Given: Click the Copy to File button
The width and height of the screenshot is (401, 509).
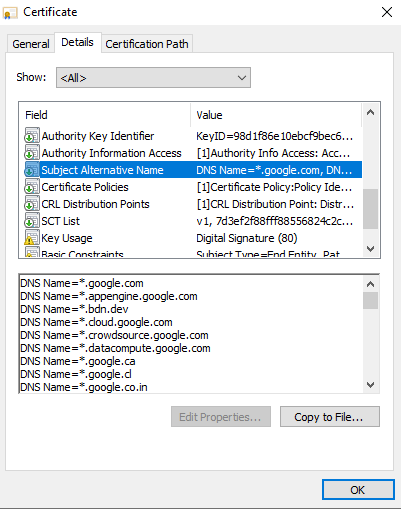Looking at the screenshot, I should [330, 417].
